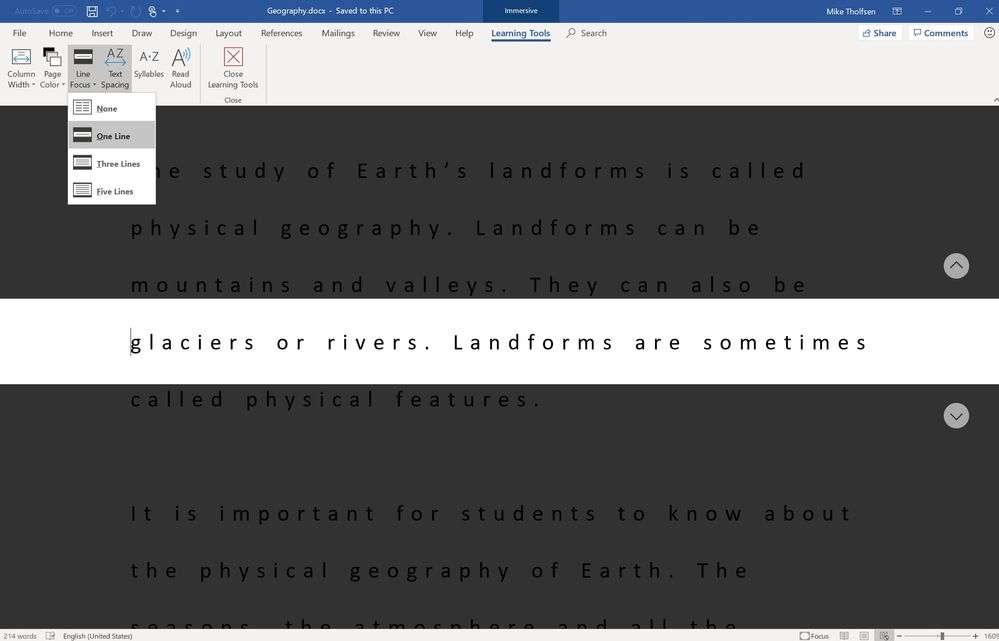Toggle Syllables display
This screenshot has height=641, width=999.
pyautogui.click(x=148, y=64)
